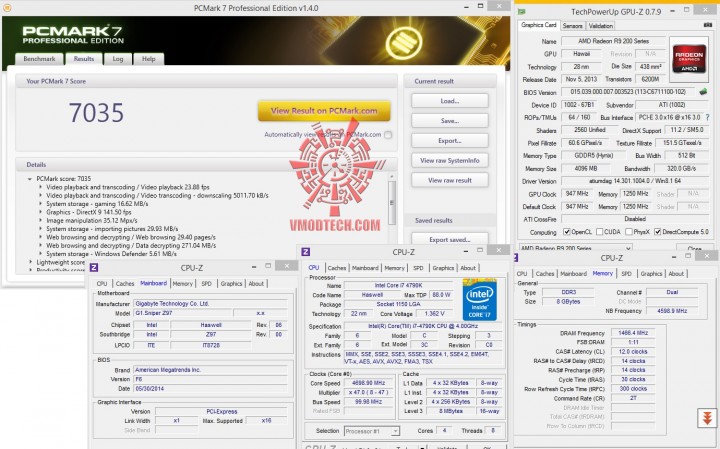Viewport: 720px width, 449px height.
Task: Click the Bus Interface question mark icon
Action: pyautogui.click(x=708, y=118)
